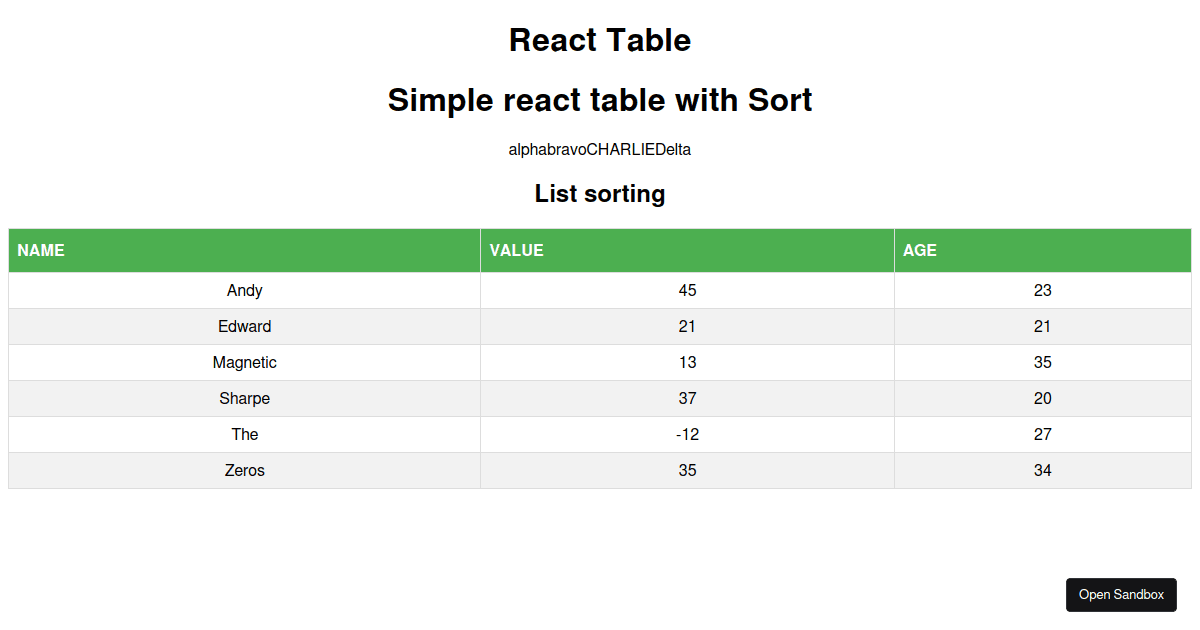Select the row for Edward

pos(245,326)
